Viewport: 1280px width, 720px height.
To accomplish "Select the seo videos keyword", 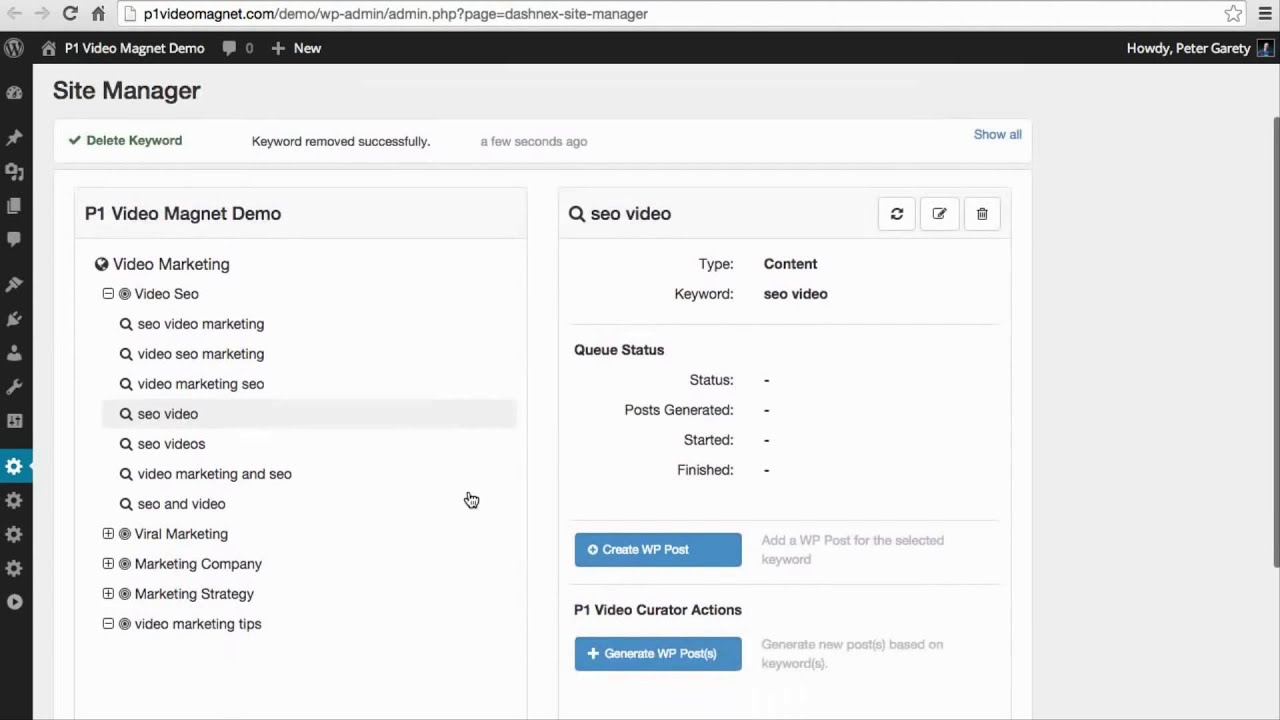I will click(171, 444).
